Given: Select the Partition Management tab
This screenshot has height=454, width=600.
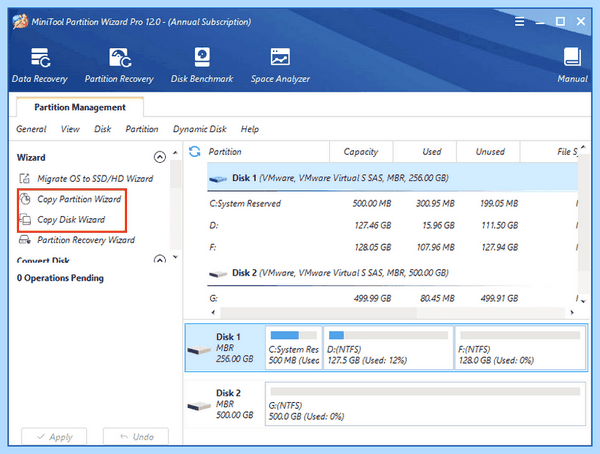Looking at the screenshot, I should point(80,107).
